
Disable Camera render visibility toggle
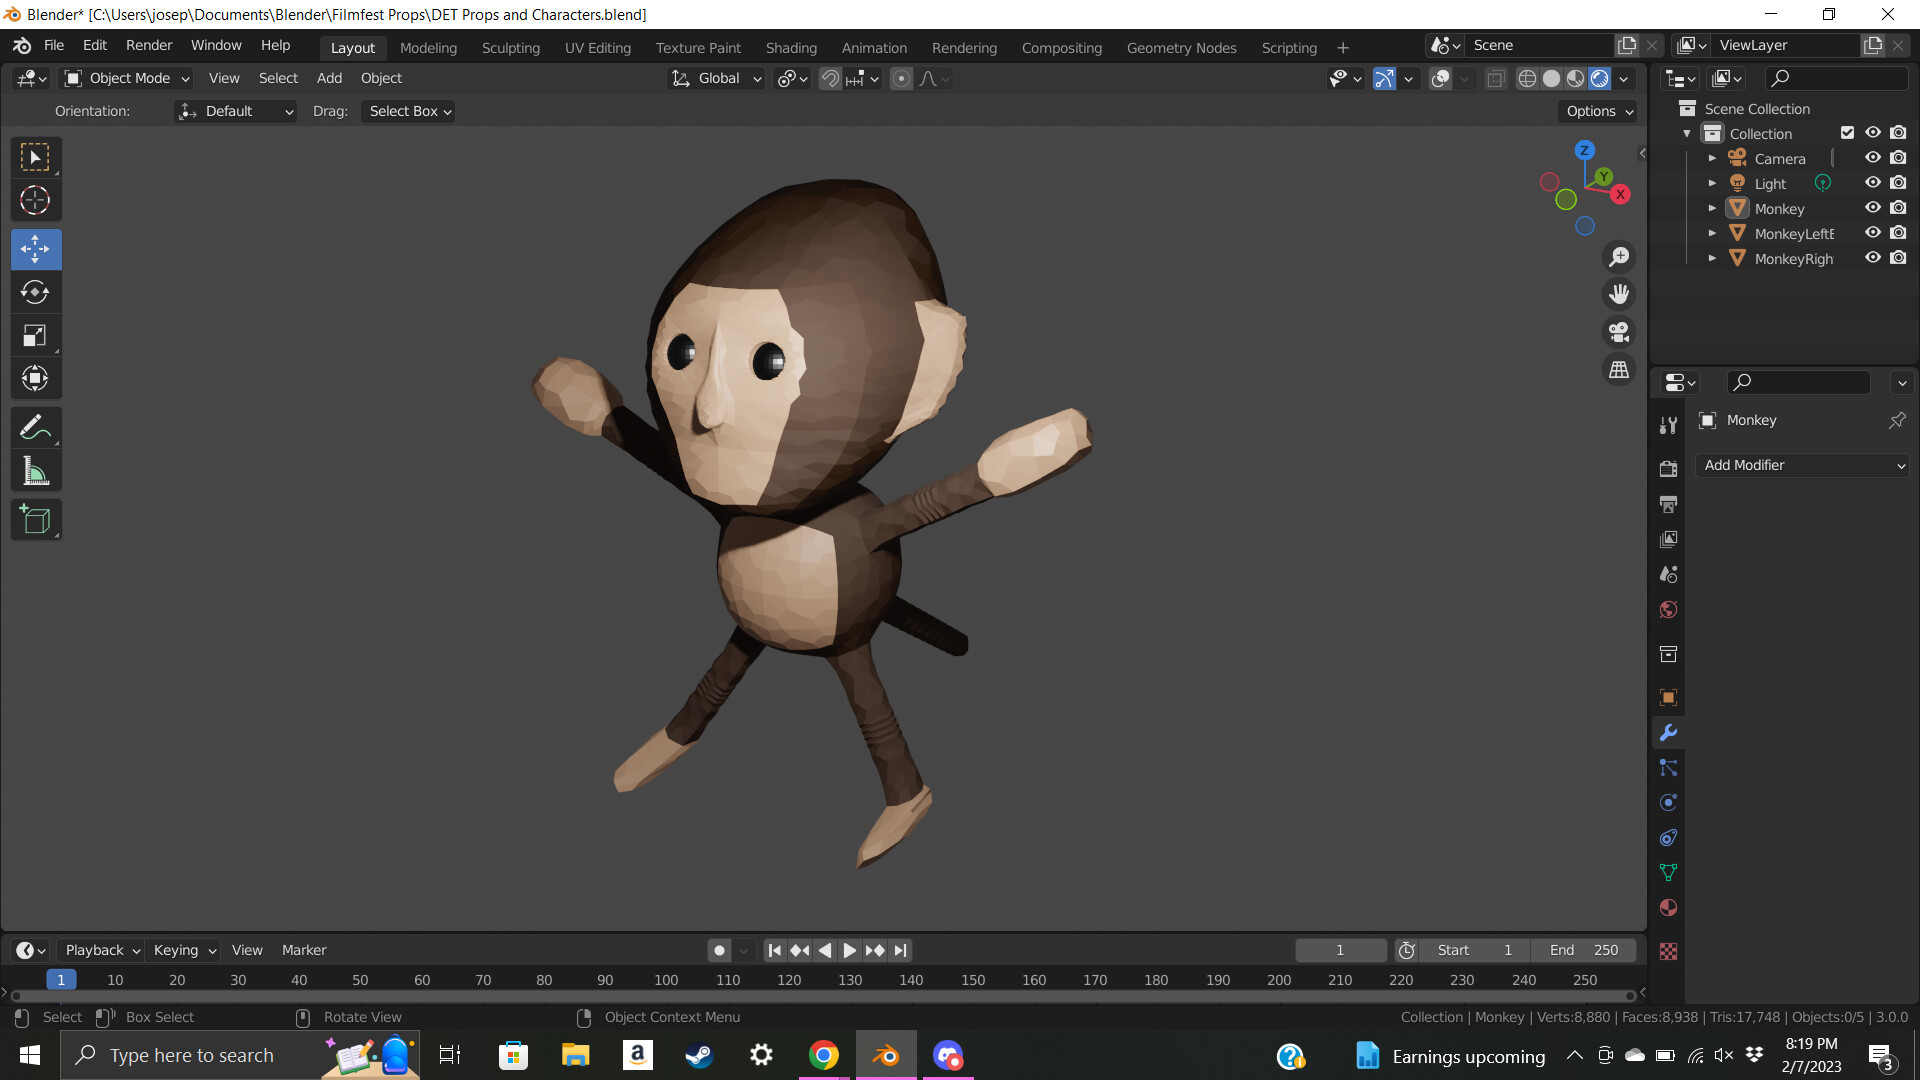point(1898,157)
